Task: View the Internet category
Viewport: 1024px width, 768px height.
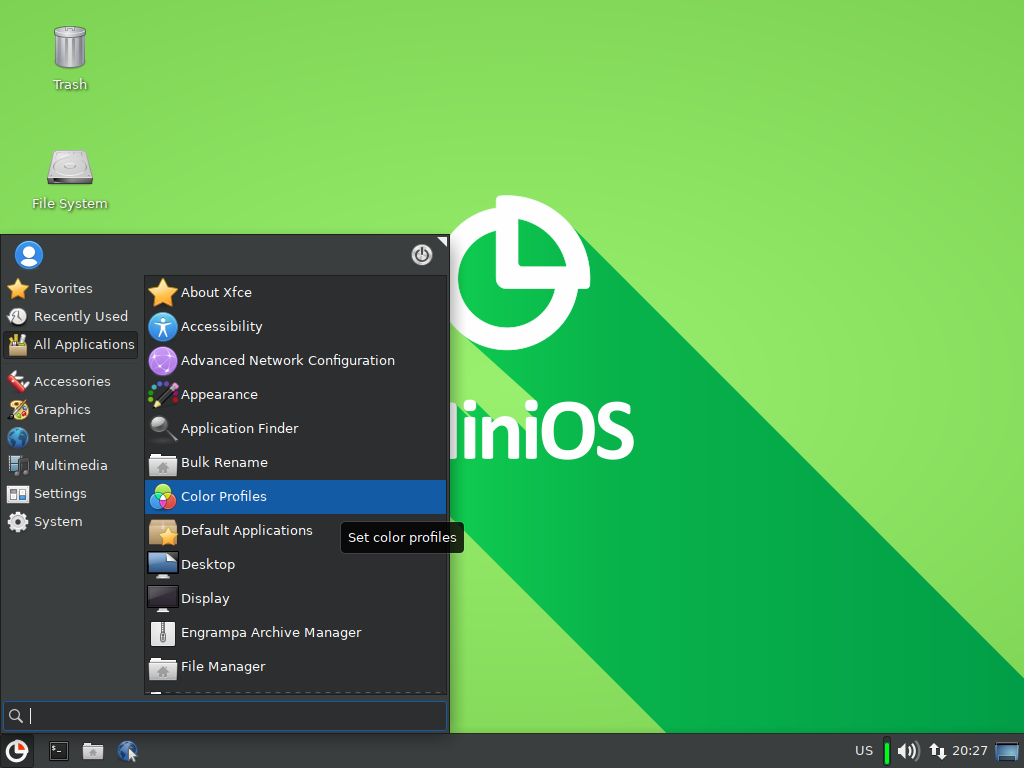Action: pos(71,438)
